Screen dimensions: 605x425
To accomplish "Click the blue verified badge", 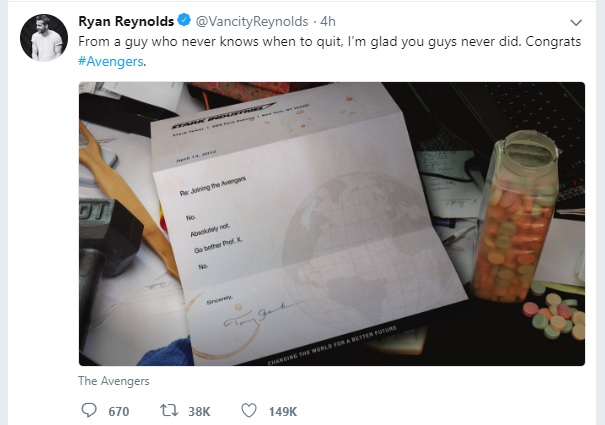I will point(185,20).
